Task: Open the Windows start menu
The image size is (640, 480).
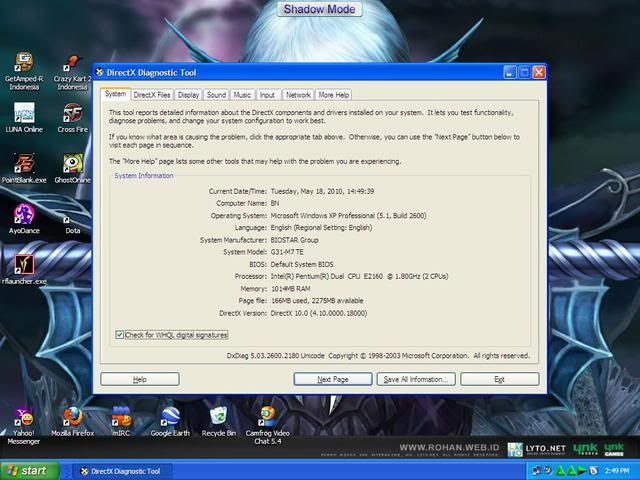Action: (x=30, y=471)
